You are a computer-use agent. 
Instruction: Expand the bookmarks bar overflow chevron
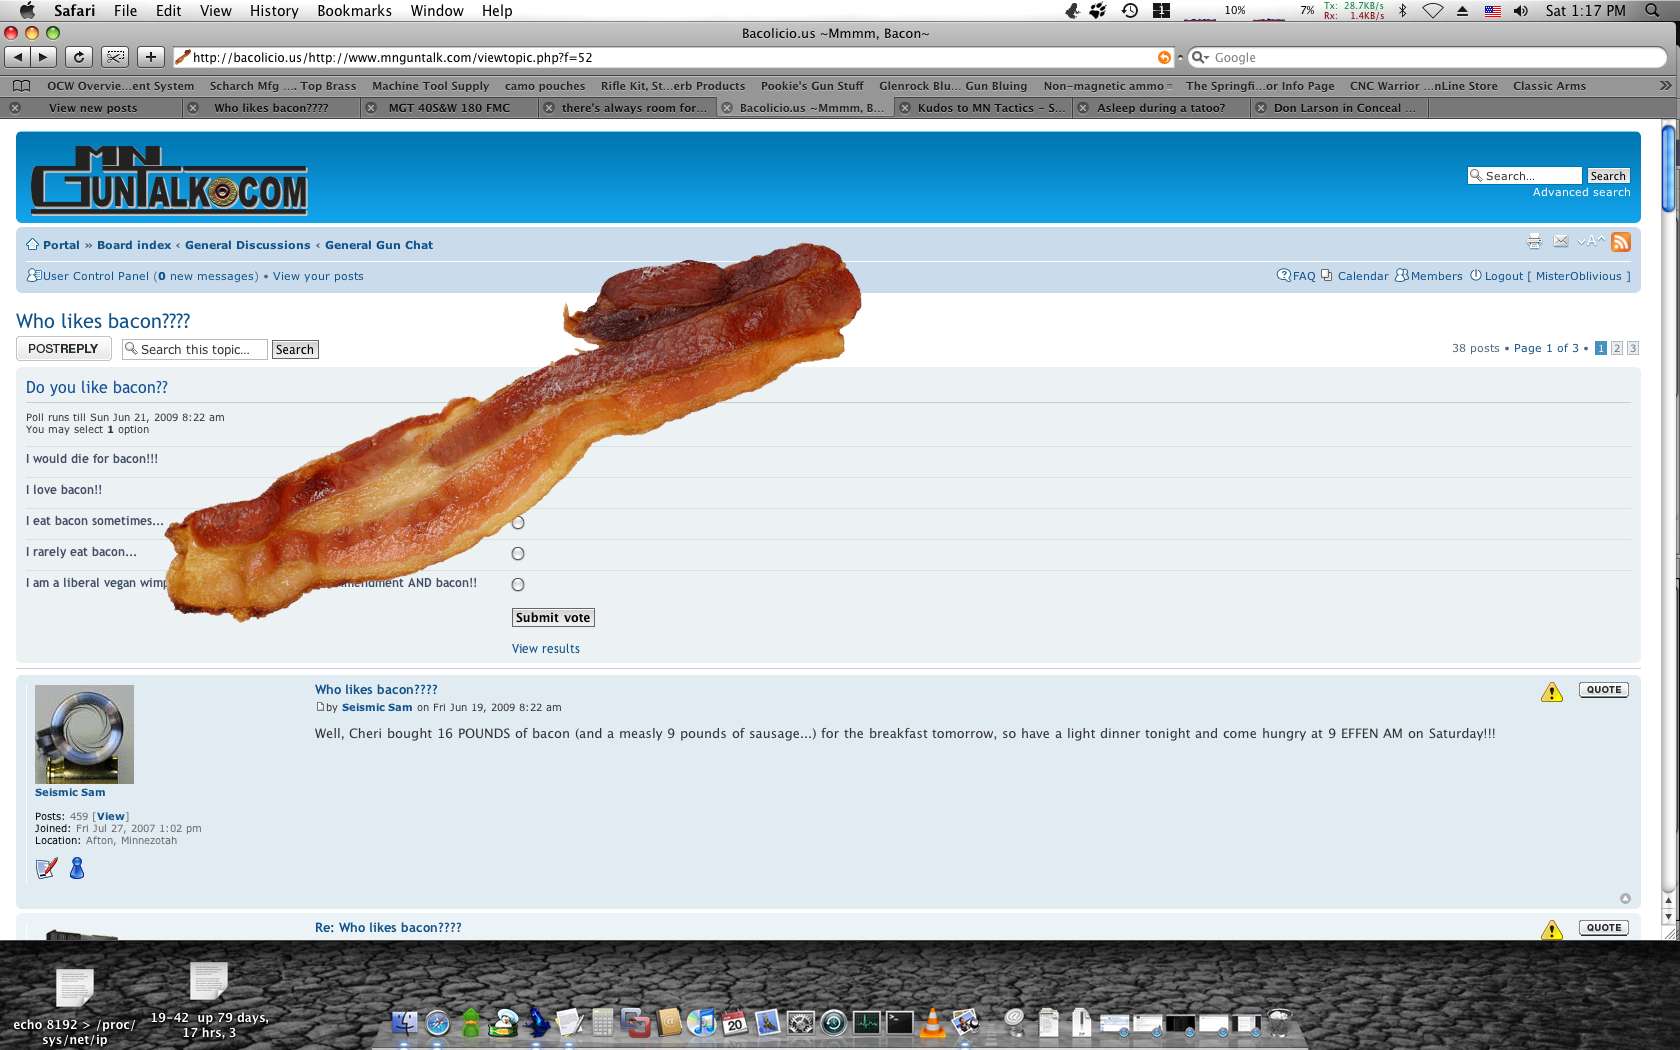coord(1665,86)
